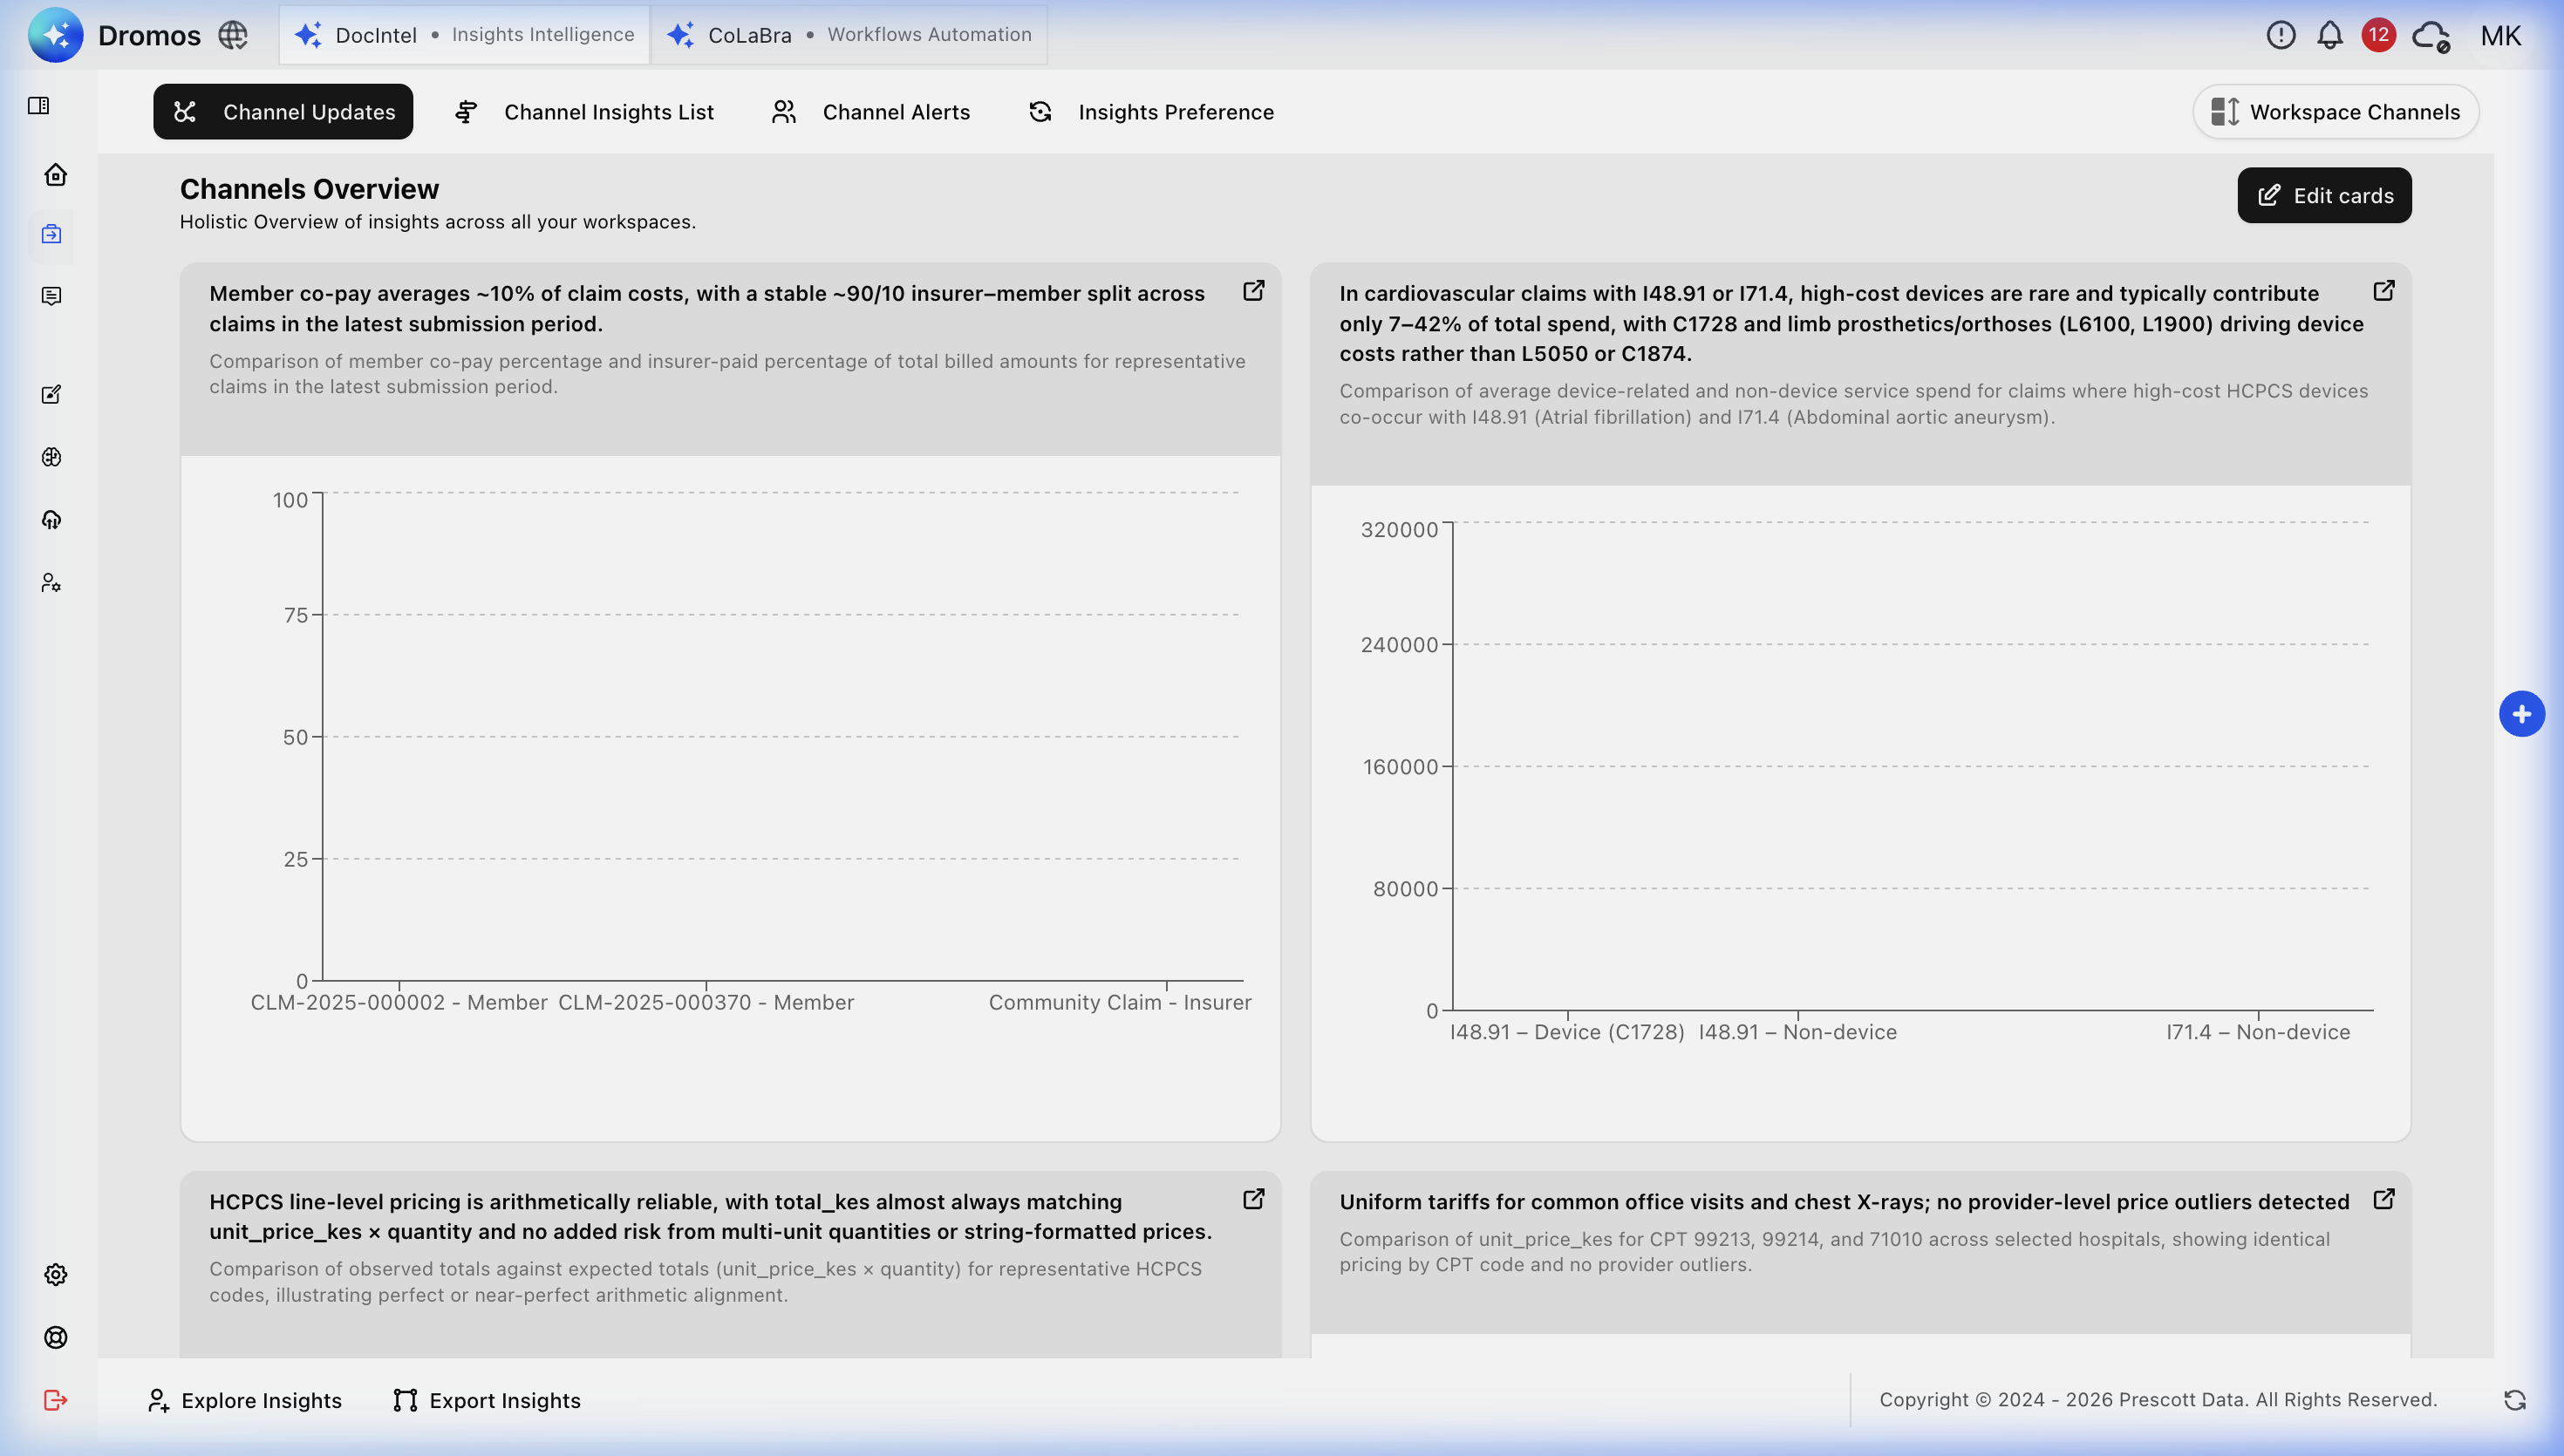This screenshot has height=1456, width=2564.
Task: Open the Workspace Channels panel
Action: click(2335, 111)
